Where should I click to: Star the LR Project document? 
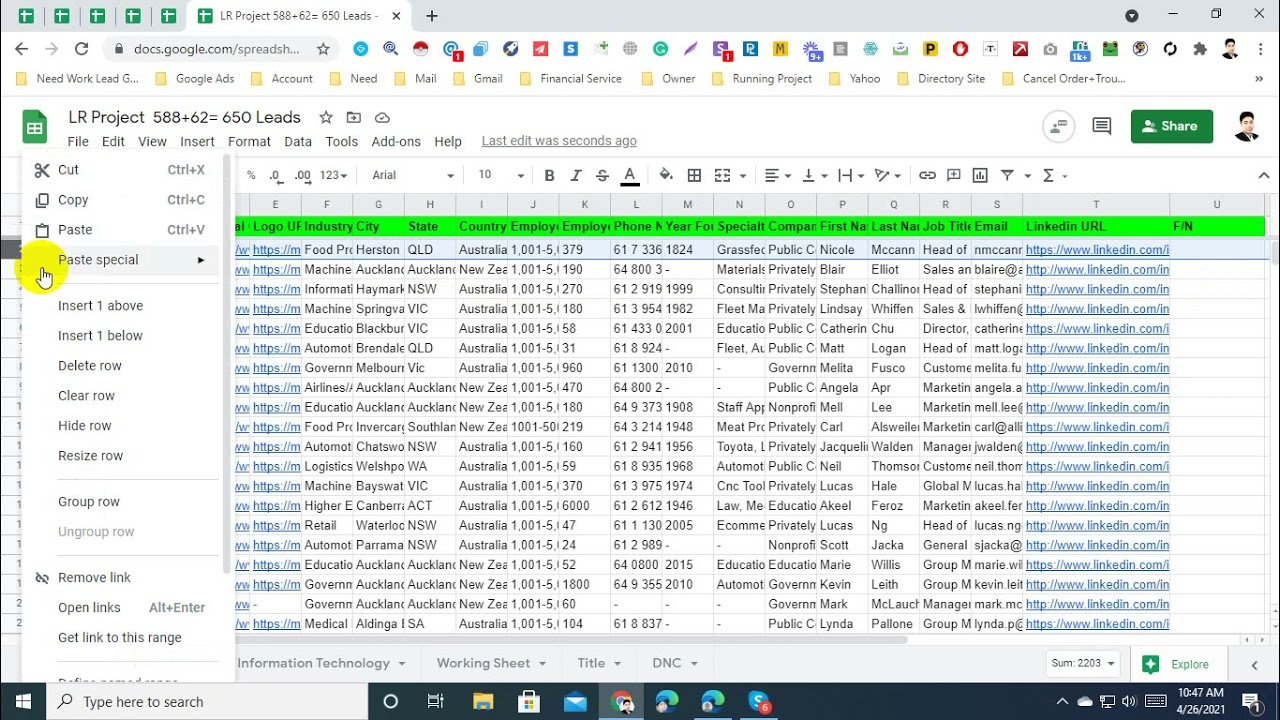(x=326, y=118)
